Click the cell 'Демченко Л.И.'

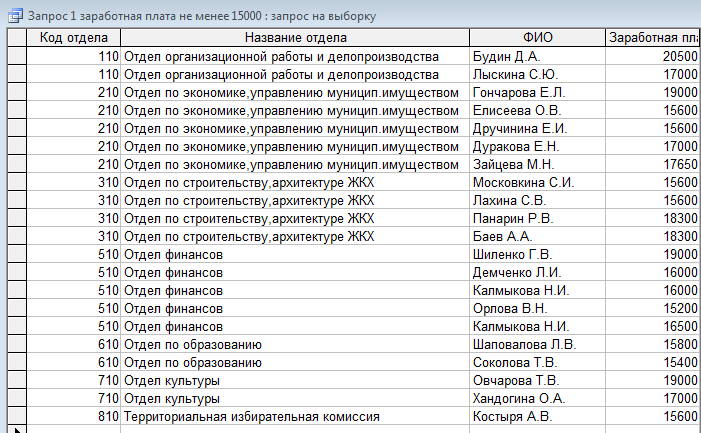click(x=537, y=272)
